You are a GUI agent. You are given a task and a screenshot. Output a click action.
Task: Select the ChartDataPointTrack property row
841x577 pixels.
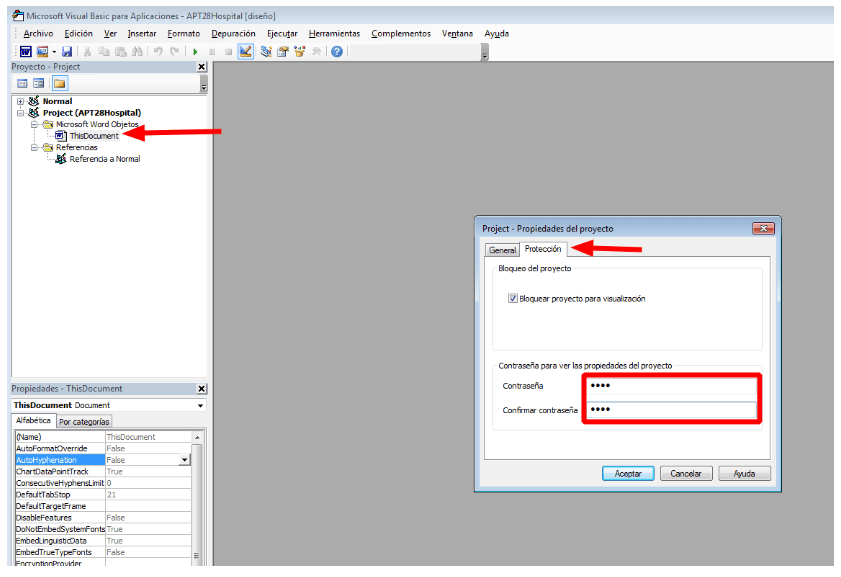[102, 472]
